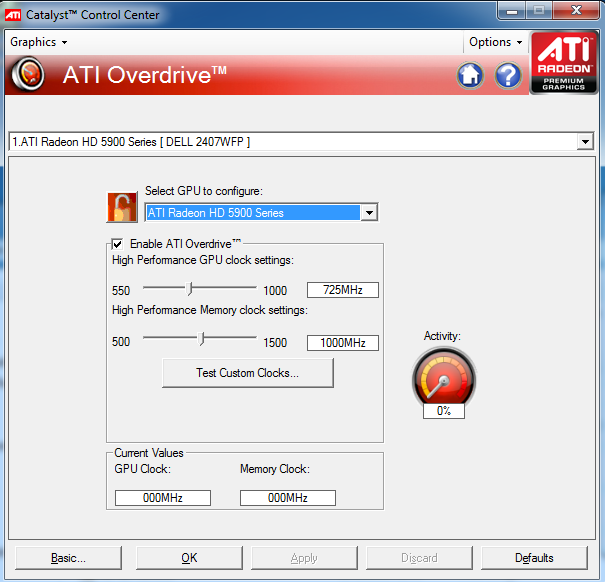Minimize the Catalyst Control Center window
This screenshot has height=582, width=605.
(512, 11)
